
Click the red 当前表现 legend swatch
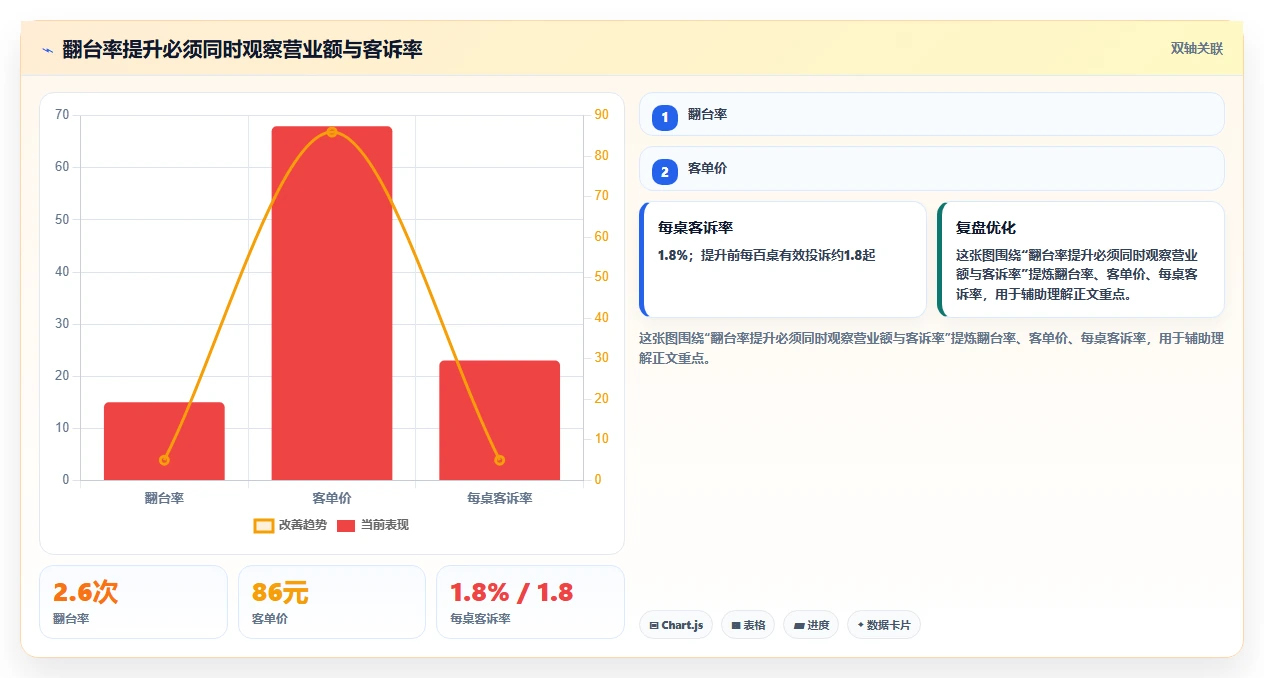(346, 525)
